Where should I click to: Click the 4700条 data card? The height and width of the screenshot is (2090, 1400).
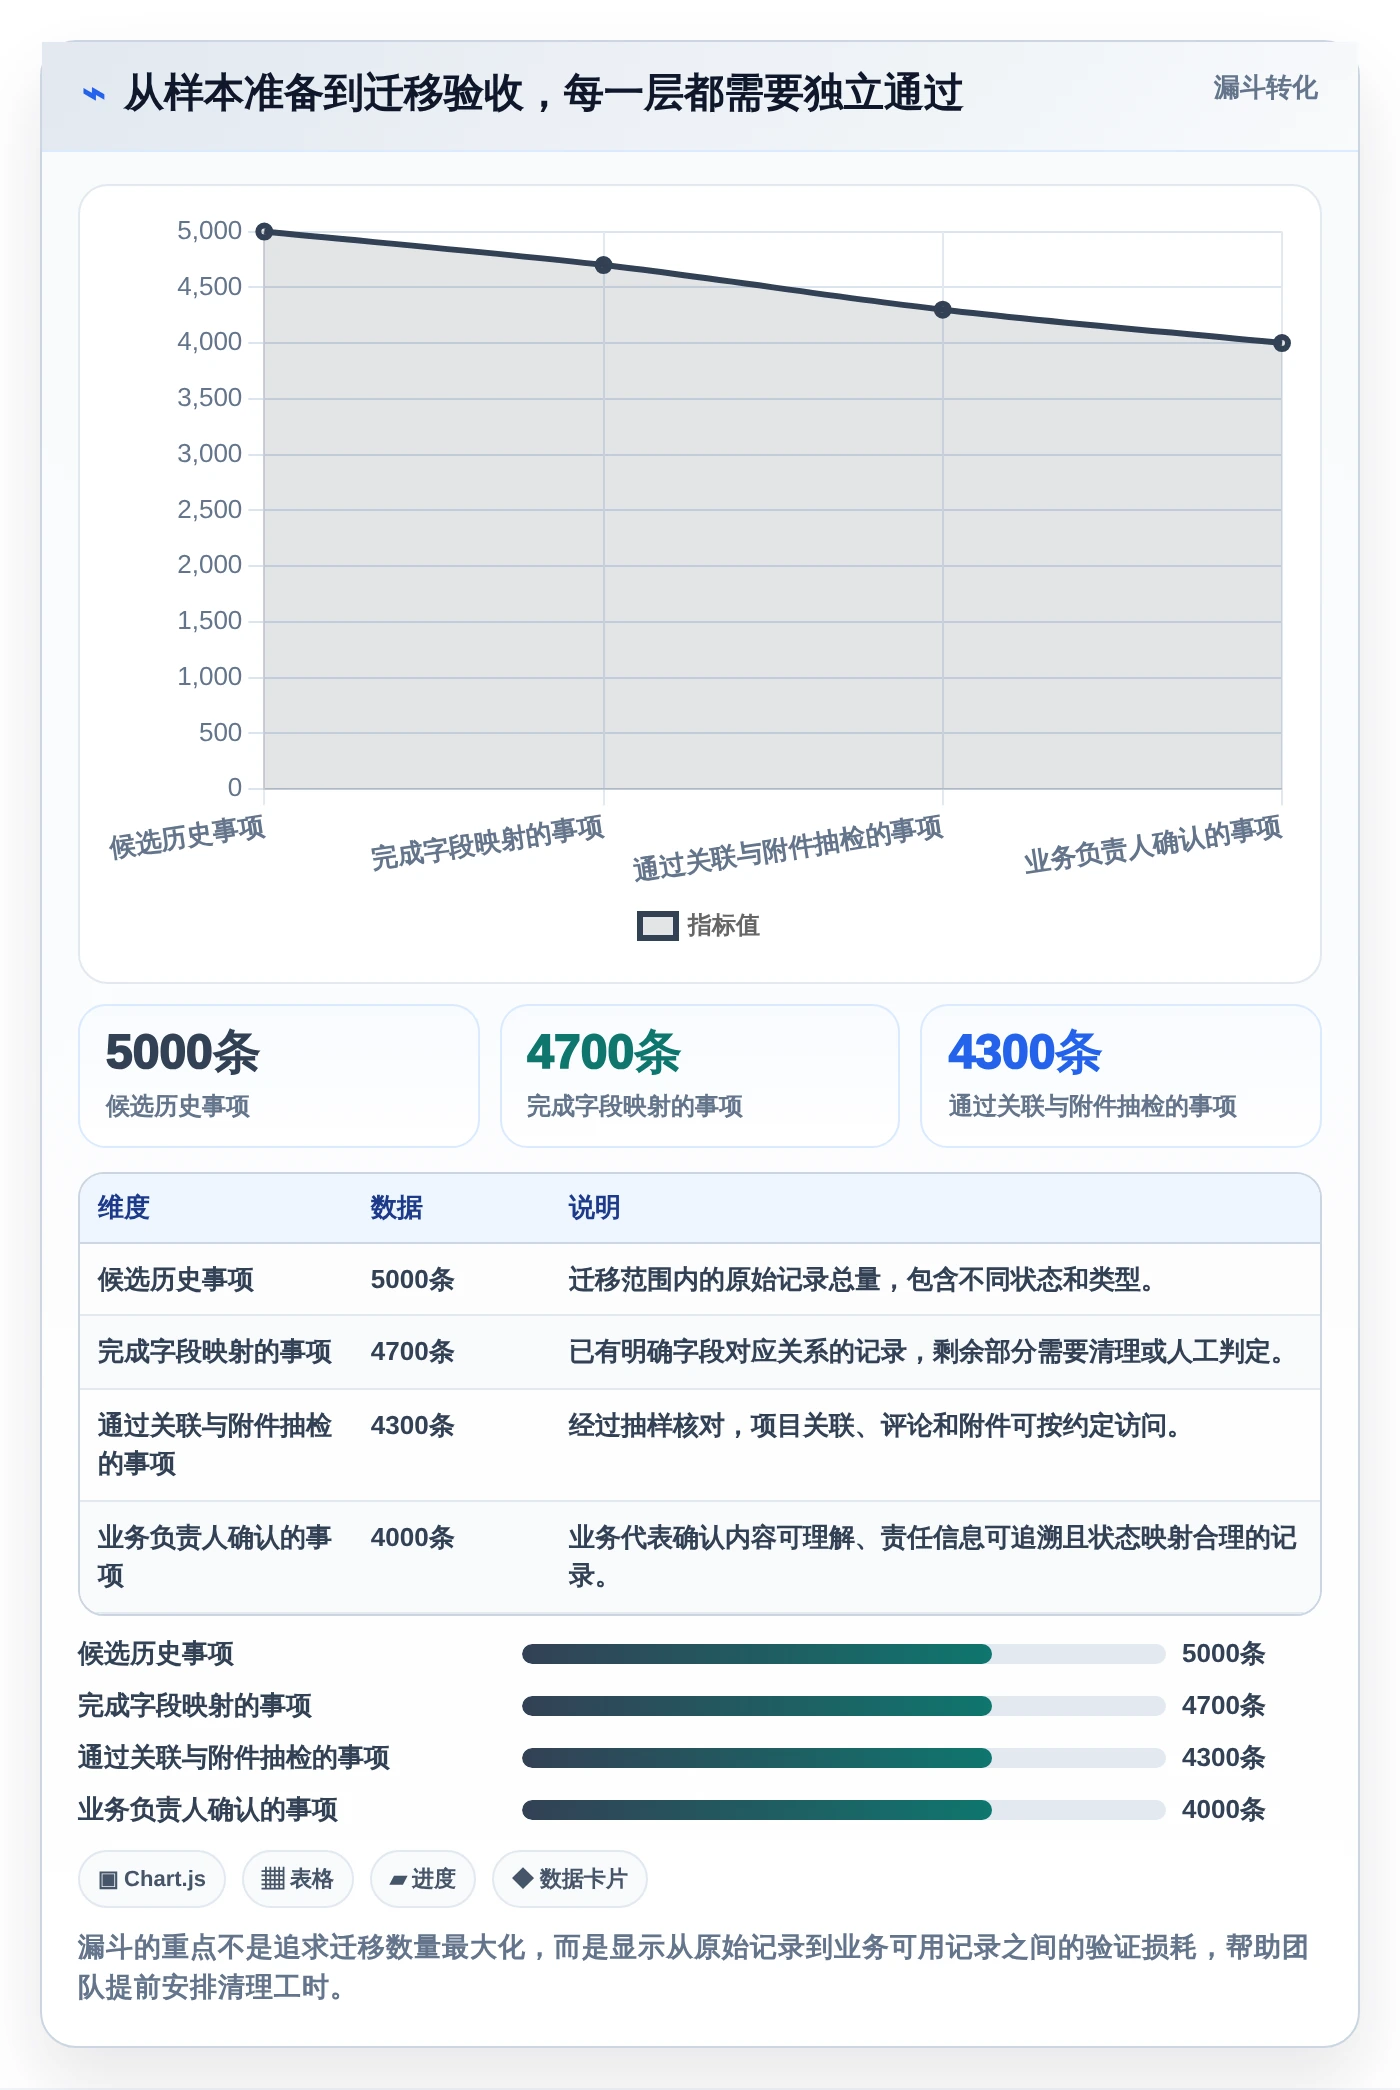(700, 1076)
